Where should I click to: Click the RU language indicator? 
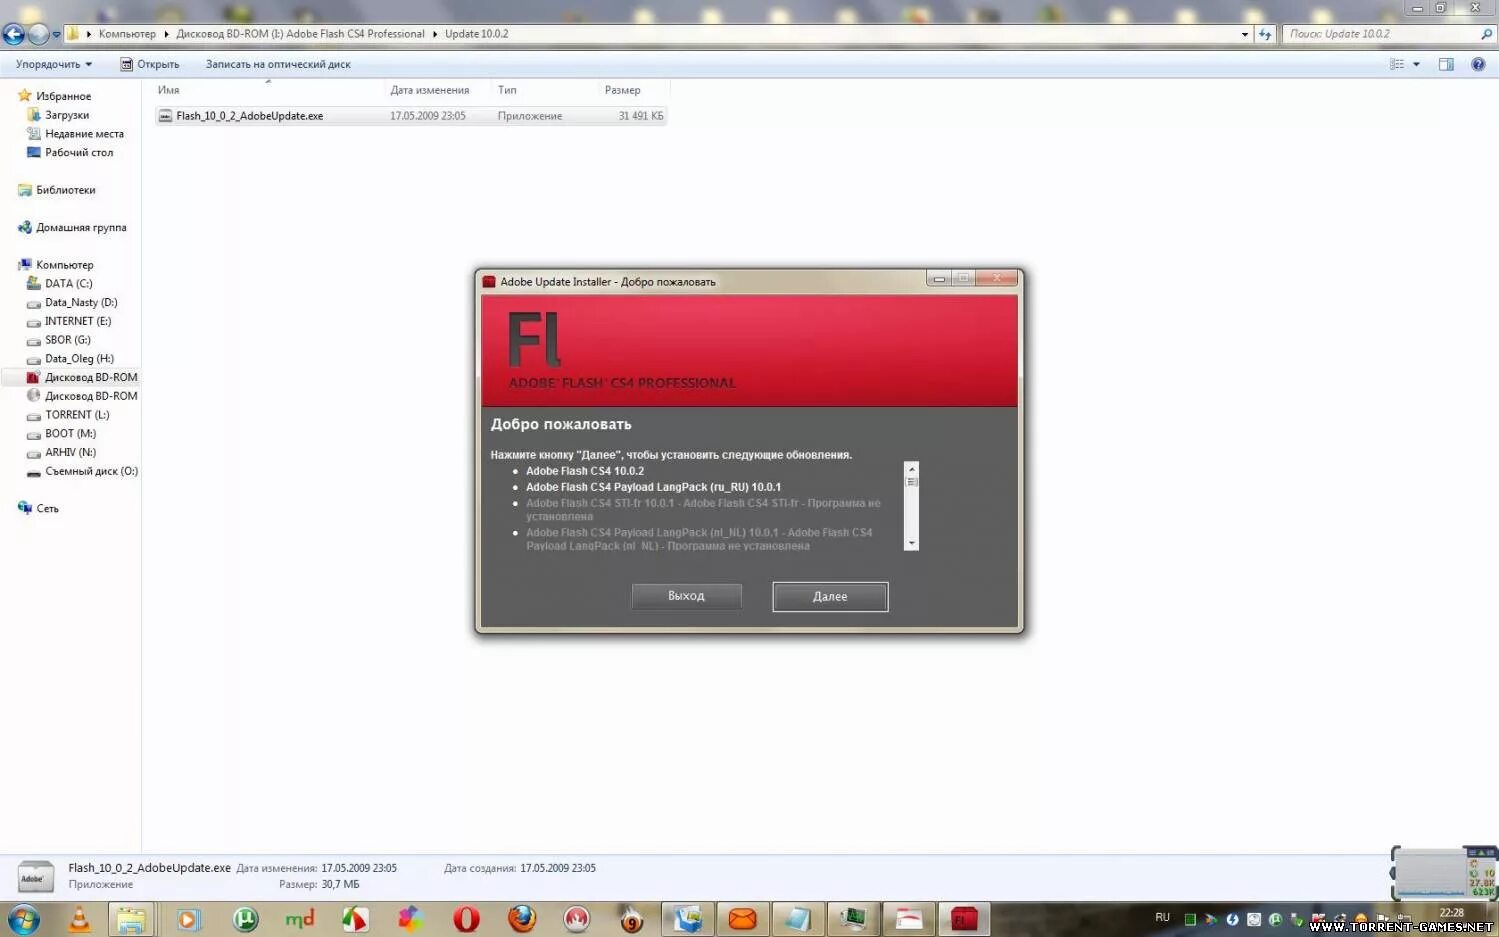pyautogui.click(x=1162, y=917)
